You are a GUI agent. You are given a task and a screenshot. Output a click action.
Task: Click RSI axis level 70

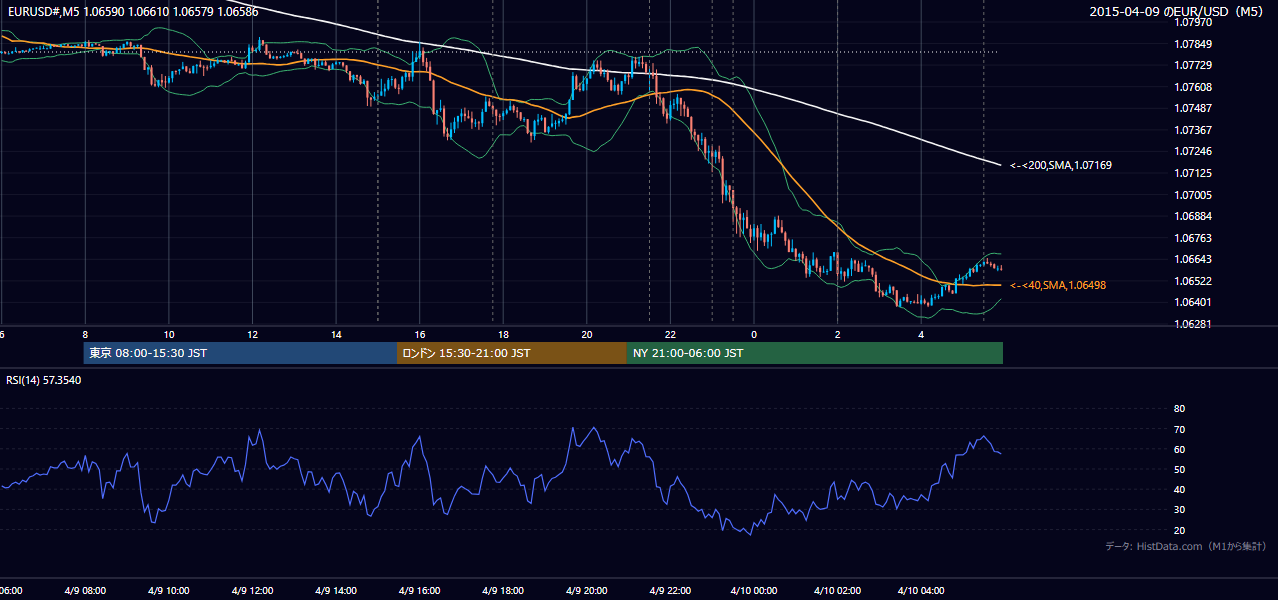1179,429
